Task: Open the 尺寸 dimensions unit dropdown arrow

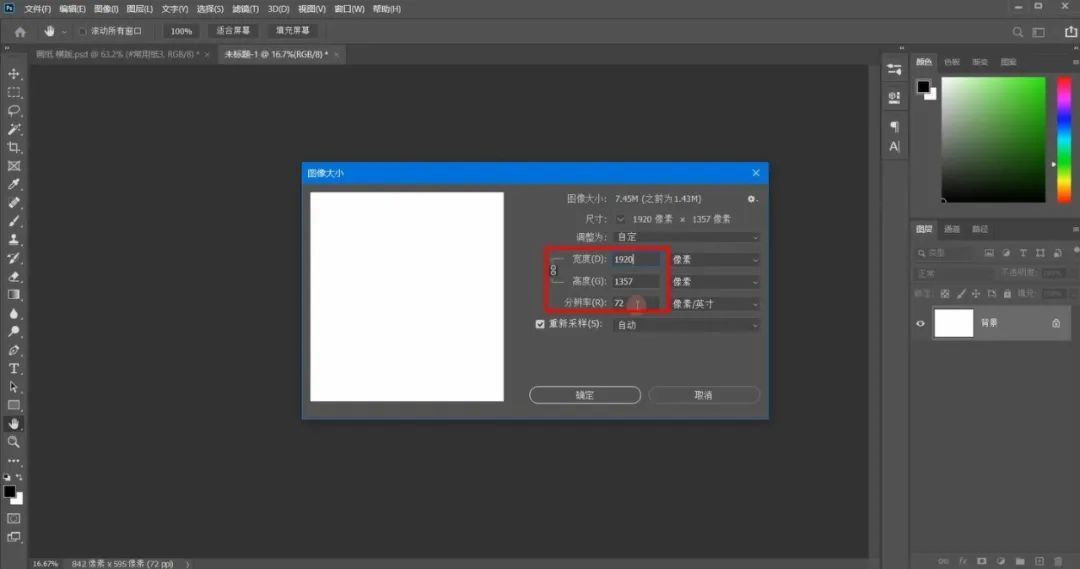Action: coord(621,219)
